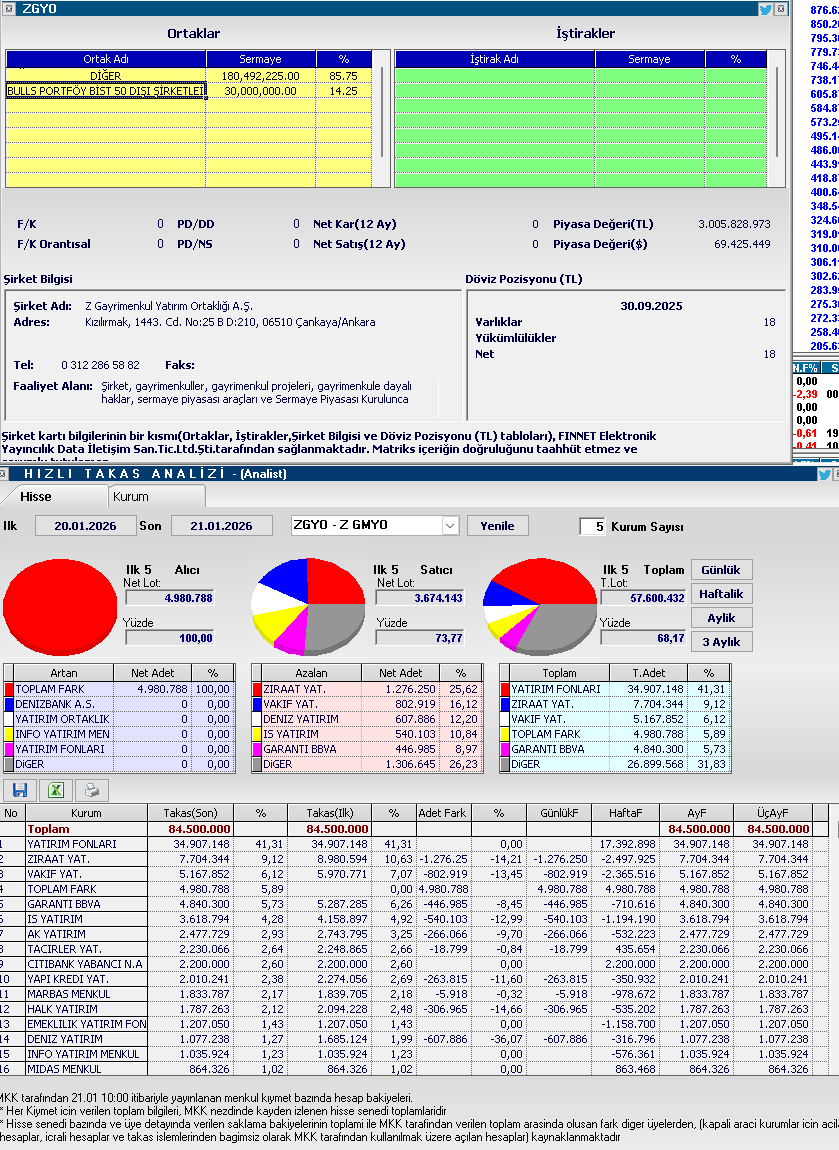839x1150 pixels.
Task: Sort by the Kurum column header
Action: point(86,813)
